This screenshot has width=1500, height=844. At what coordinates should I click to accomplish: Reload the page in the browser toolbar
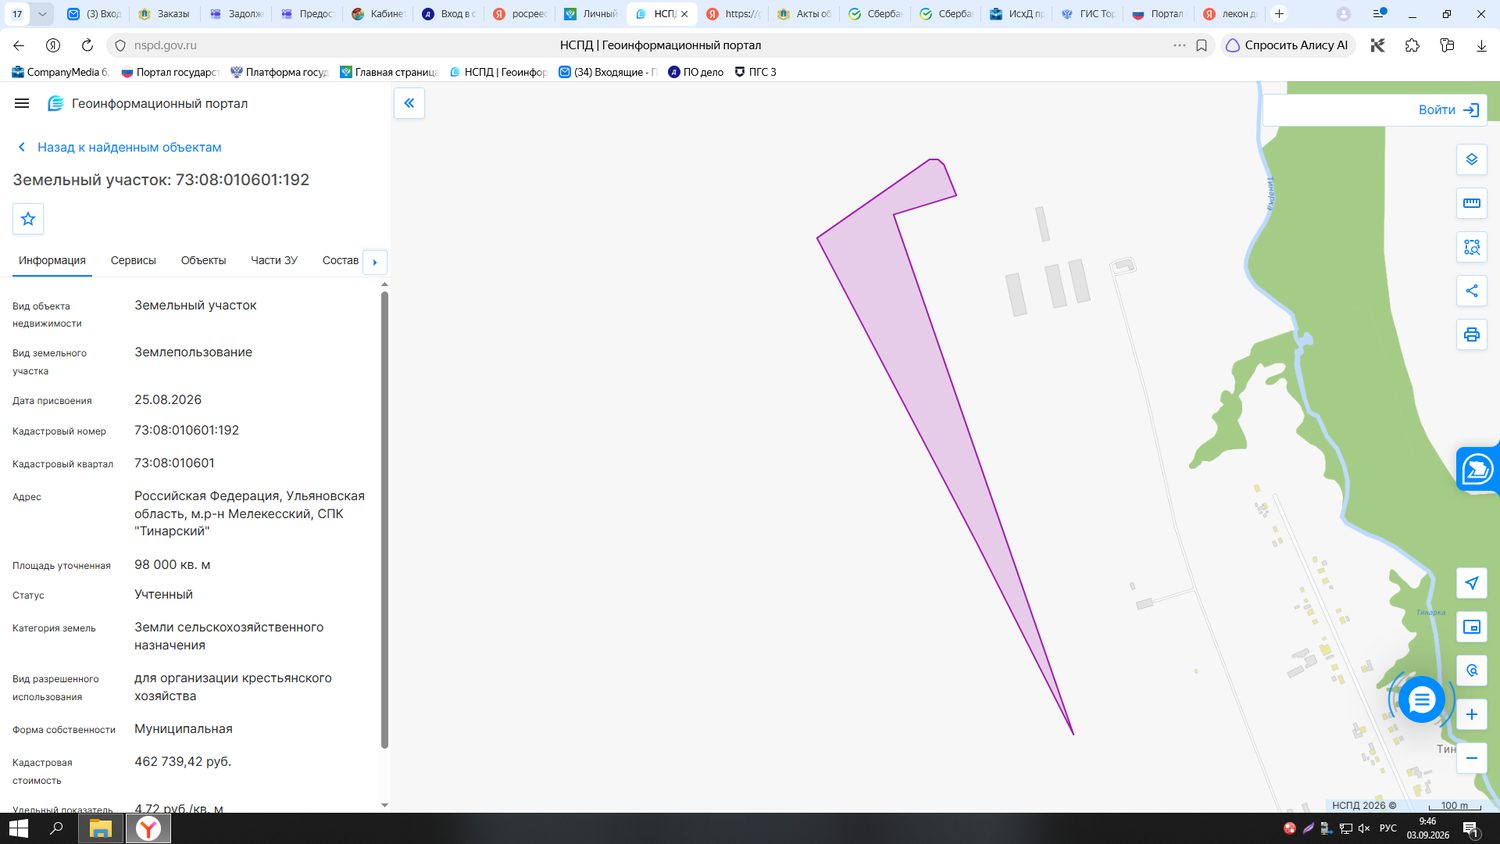[x=87, y=45]
